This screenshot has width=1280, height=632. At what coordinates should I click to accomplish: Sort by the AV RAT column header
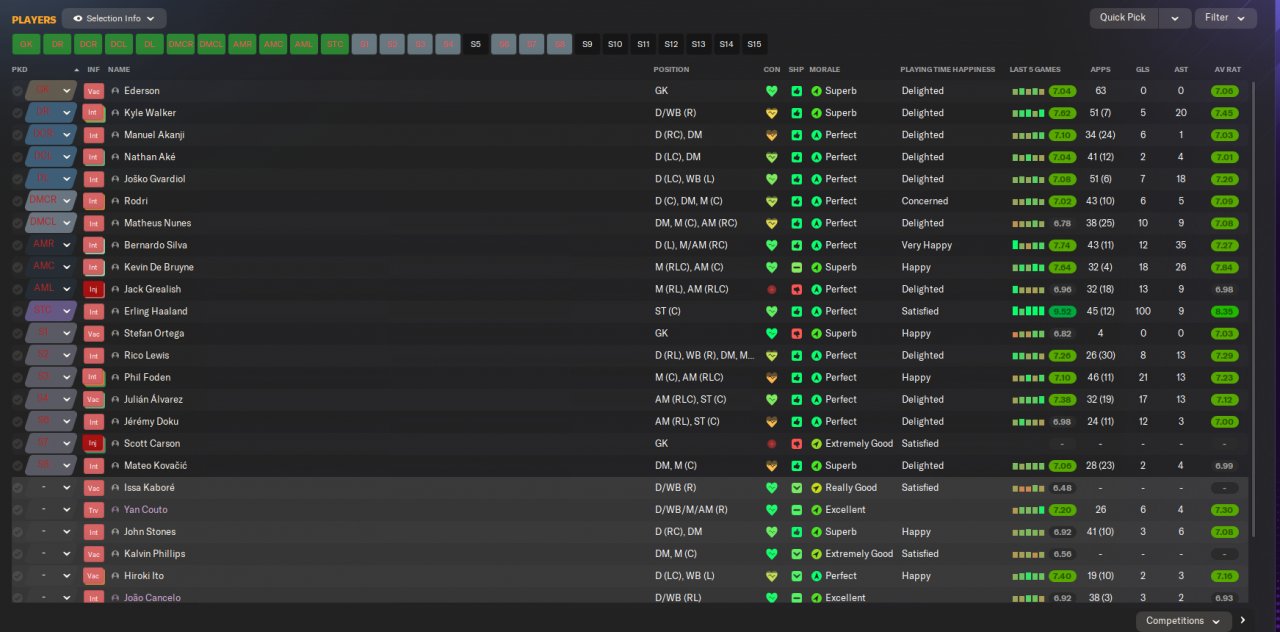point(1227,70)
